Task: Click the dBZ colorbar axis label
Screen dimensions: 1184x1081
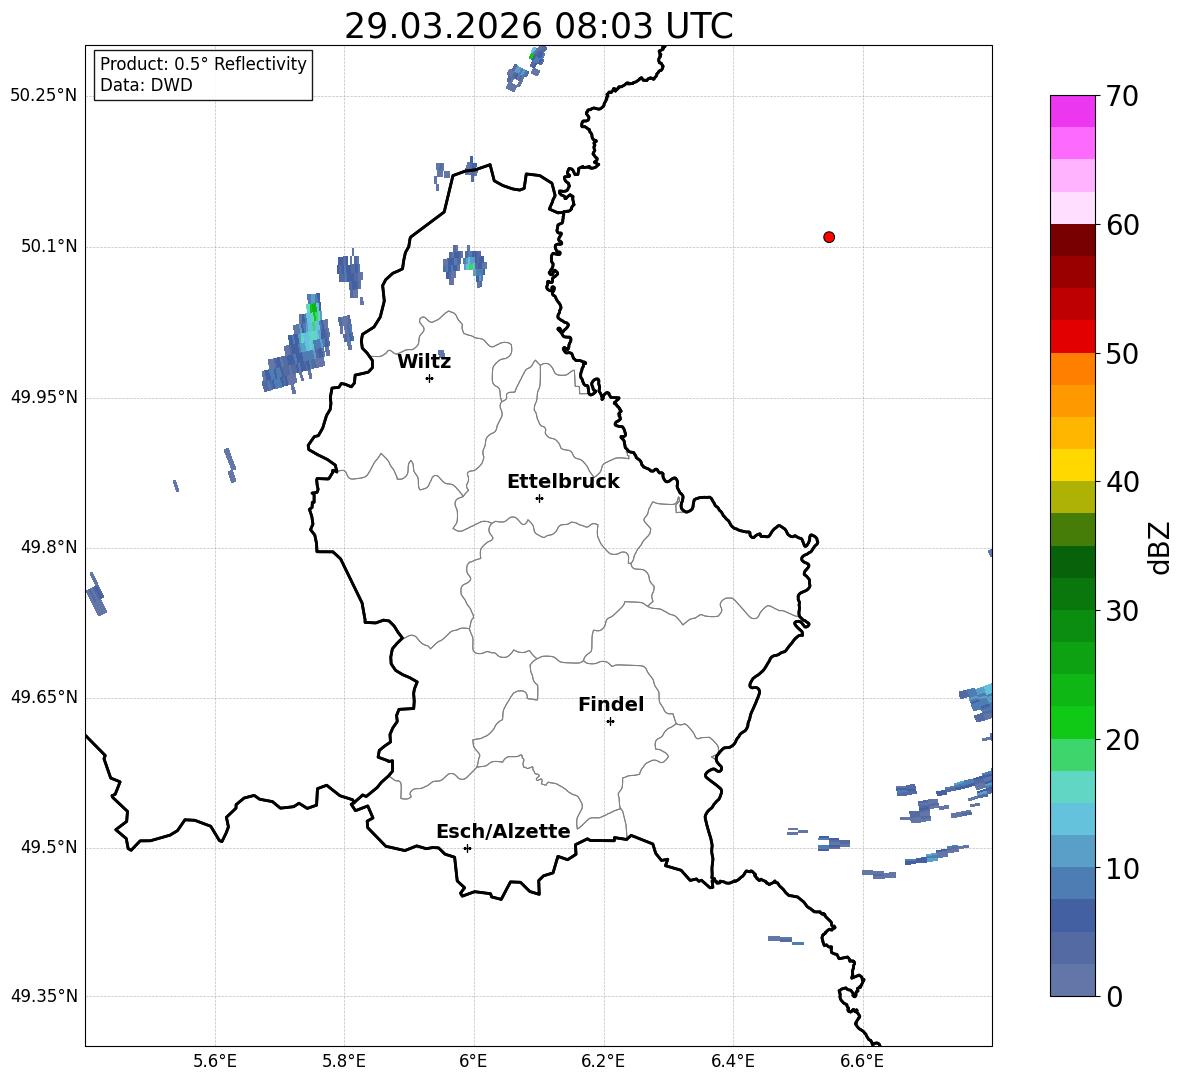Action: point(1161,547)
